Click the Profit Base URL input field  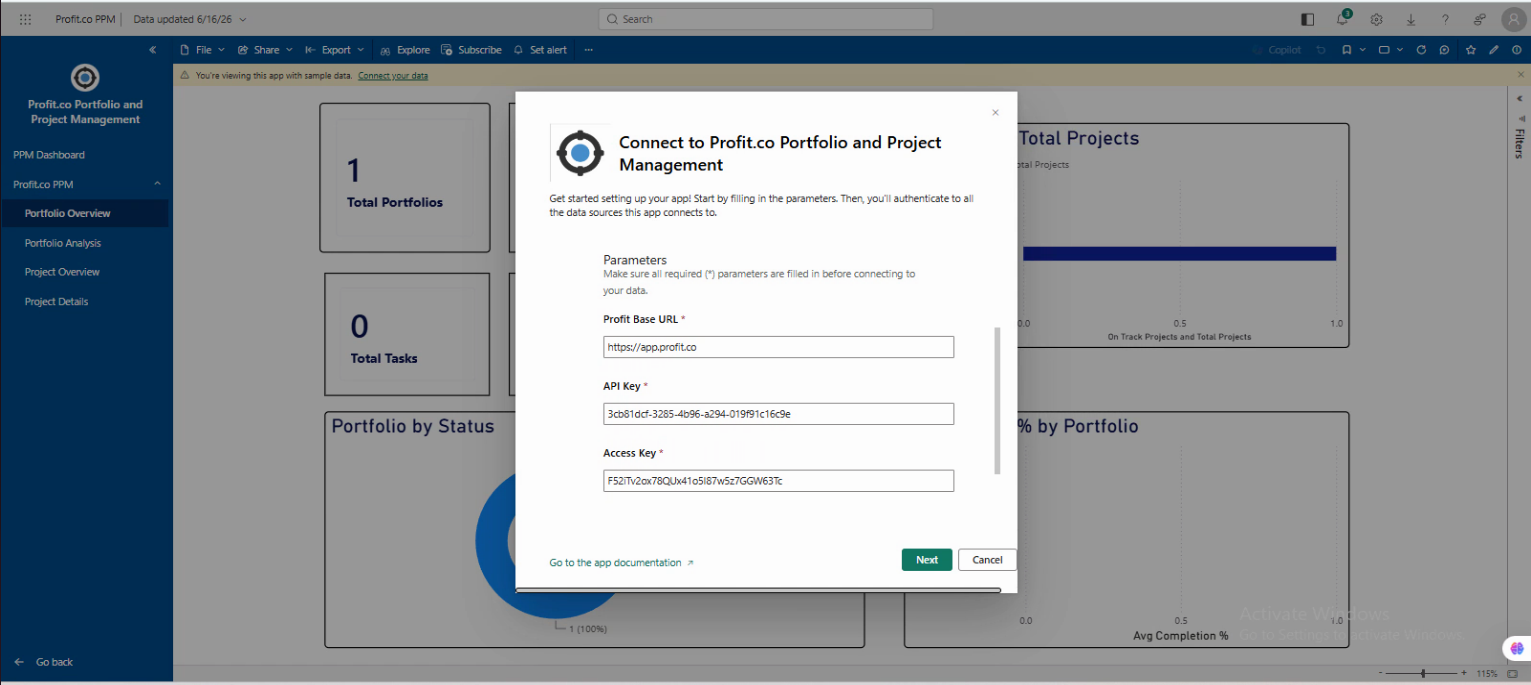coord(778,347)
